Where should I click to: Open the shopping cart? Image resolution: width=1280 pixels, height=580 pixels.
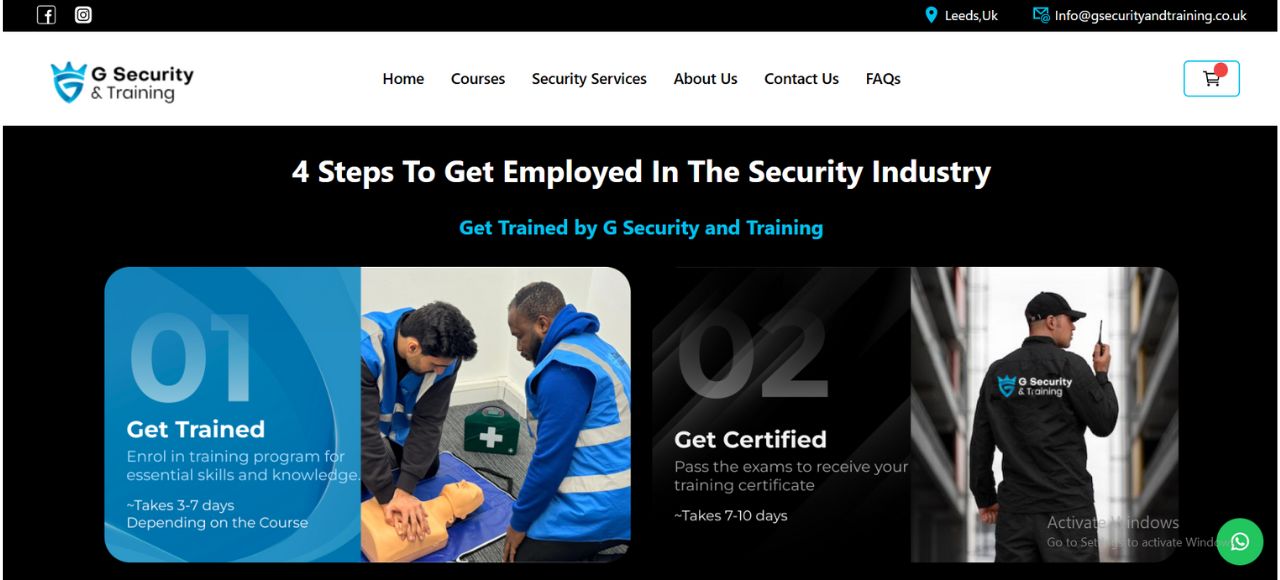click(1211, 79)
